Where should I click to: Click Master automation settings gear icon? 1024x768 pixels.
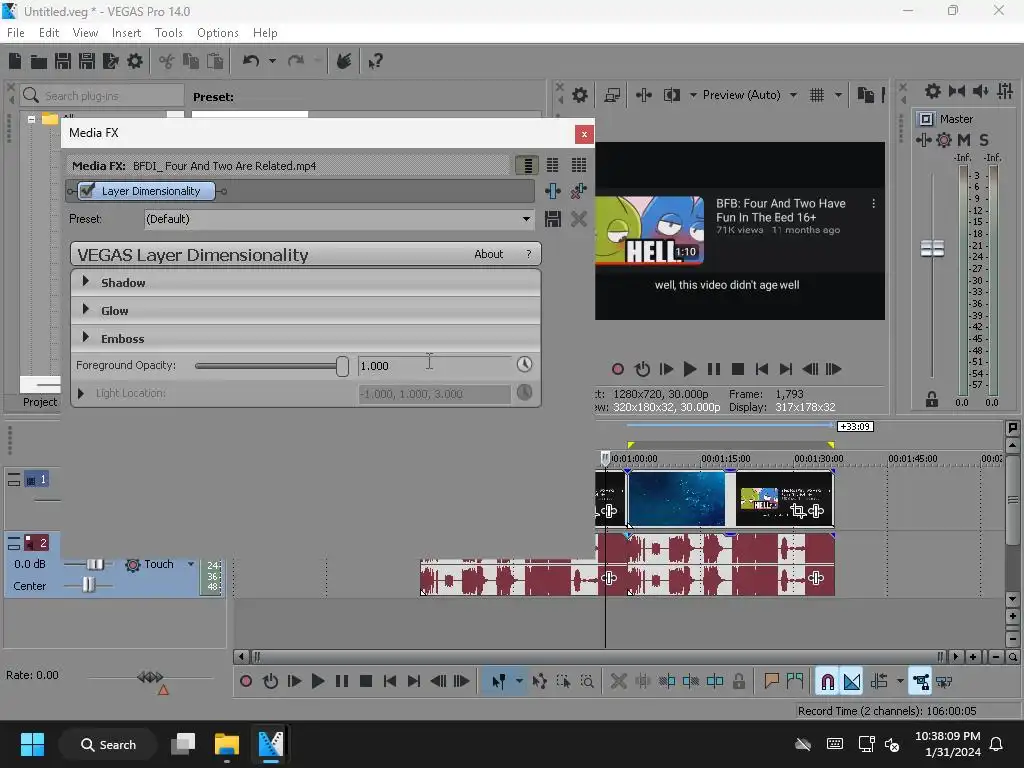(x=944, y=140)
